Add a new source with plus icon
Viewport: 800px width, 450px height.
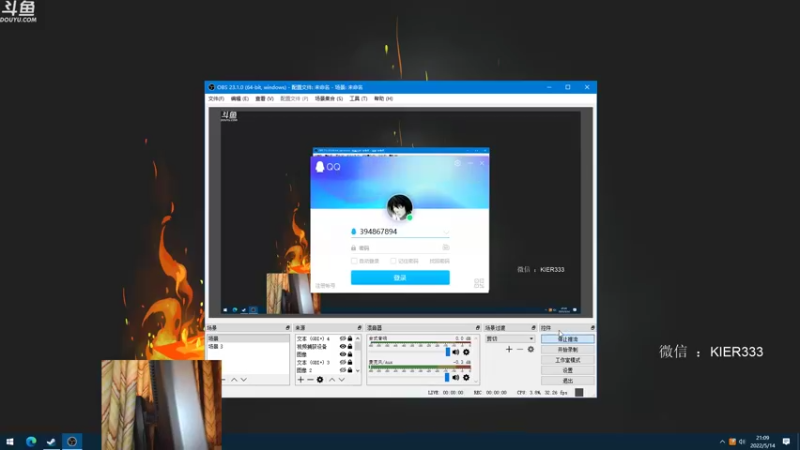(301, 380)
